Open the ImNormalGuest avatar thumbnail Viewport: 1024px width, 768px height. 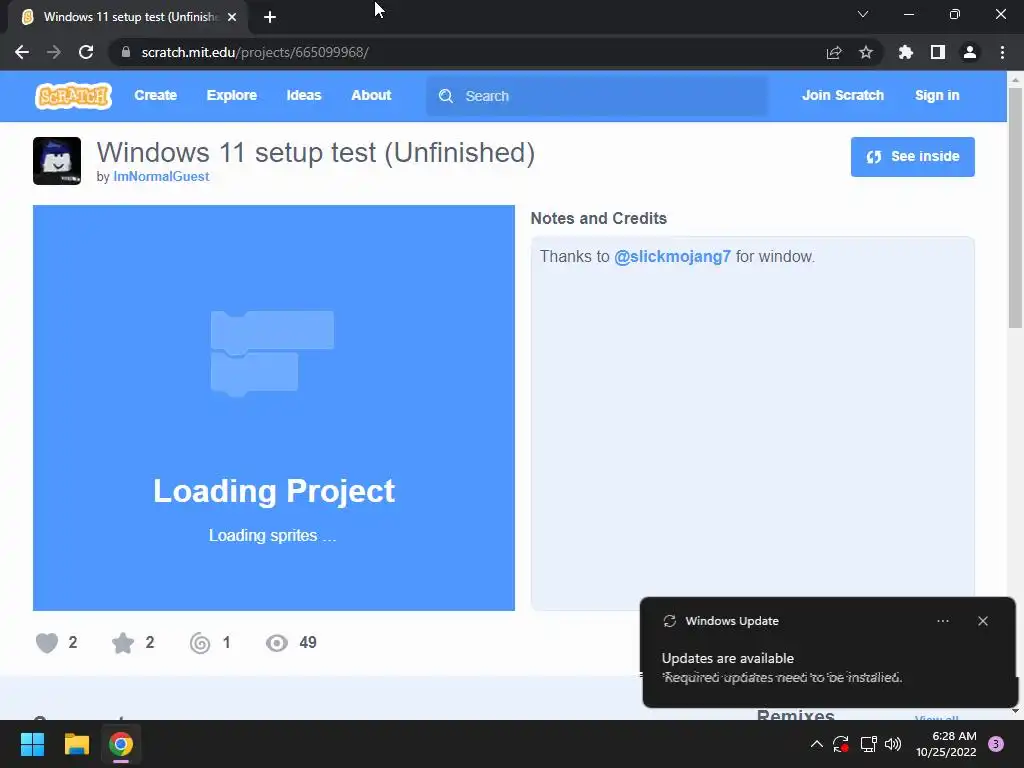pos(57,161)
